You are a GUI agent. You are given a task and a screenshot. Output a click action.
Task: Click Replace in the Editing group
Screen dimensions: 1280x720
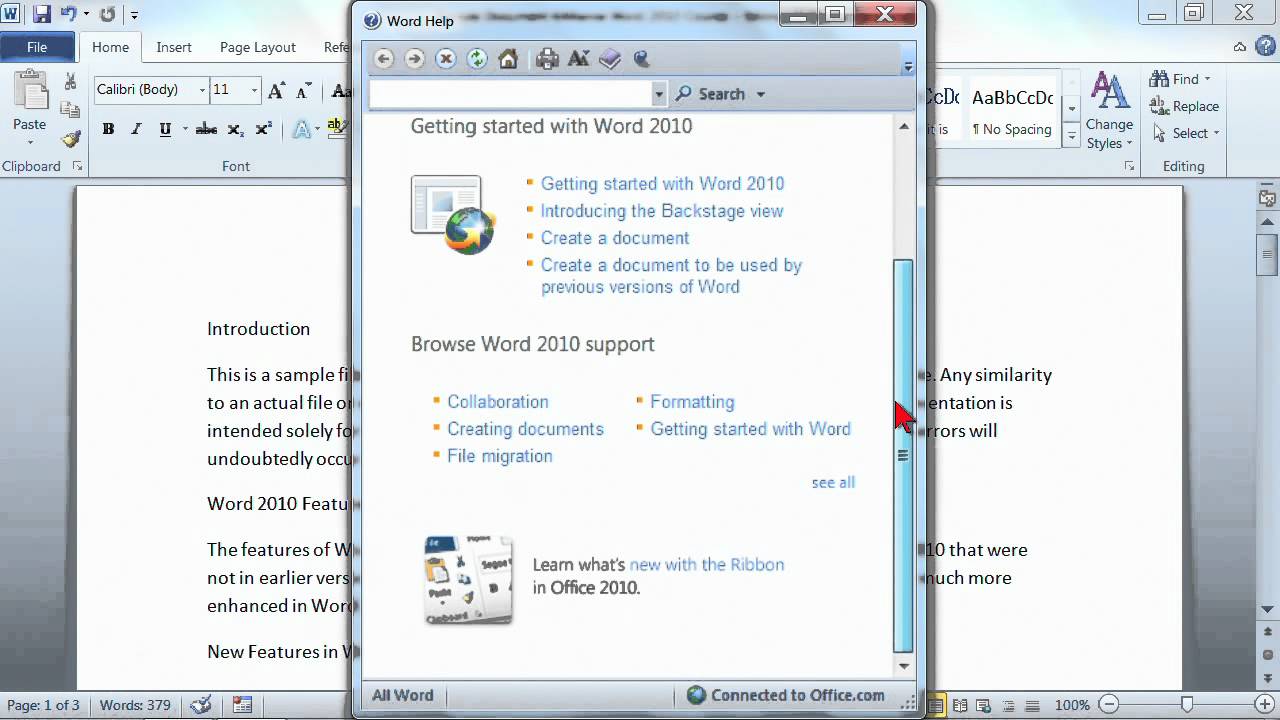(1184, 106)
